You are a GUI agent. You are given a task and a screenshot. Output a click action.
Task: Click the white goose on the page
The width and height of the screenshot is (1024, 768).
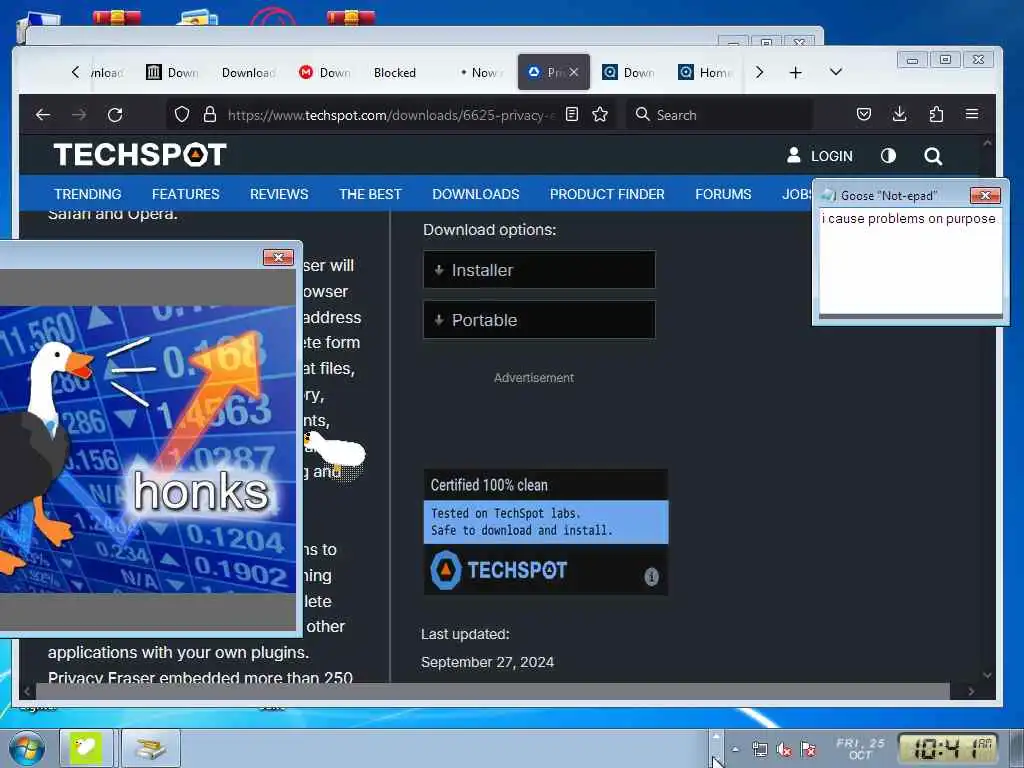point(336,451)
